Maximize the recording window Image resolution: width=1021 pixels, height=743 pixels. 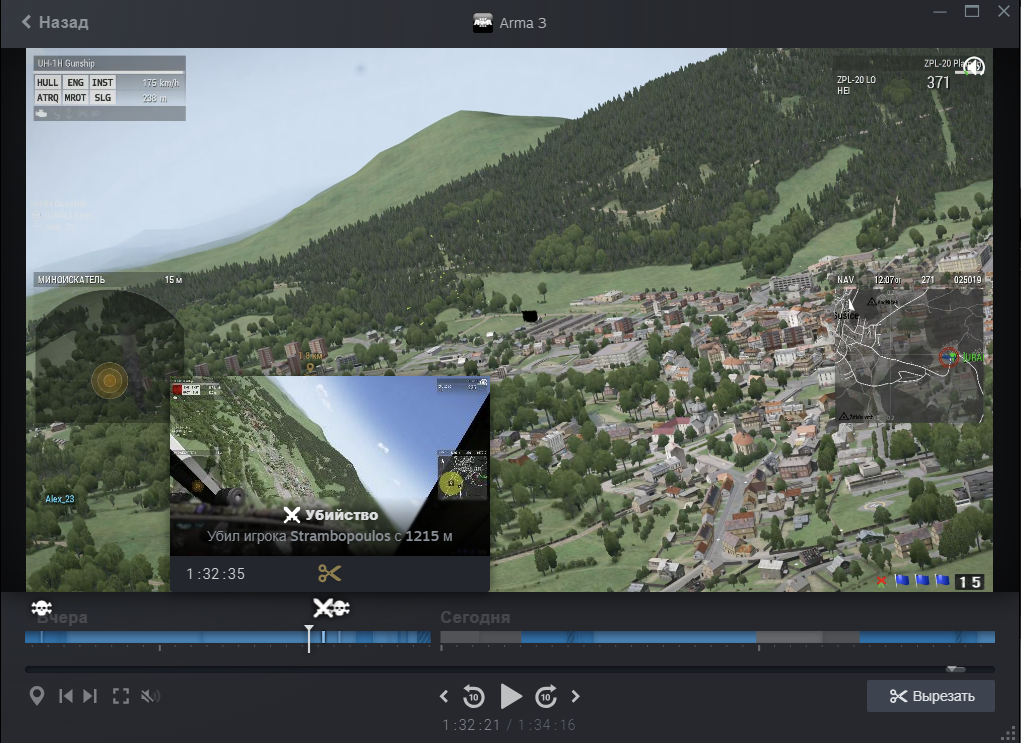[972, 11]
